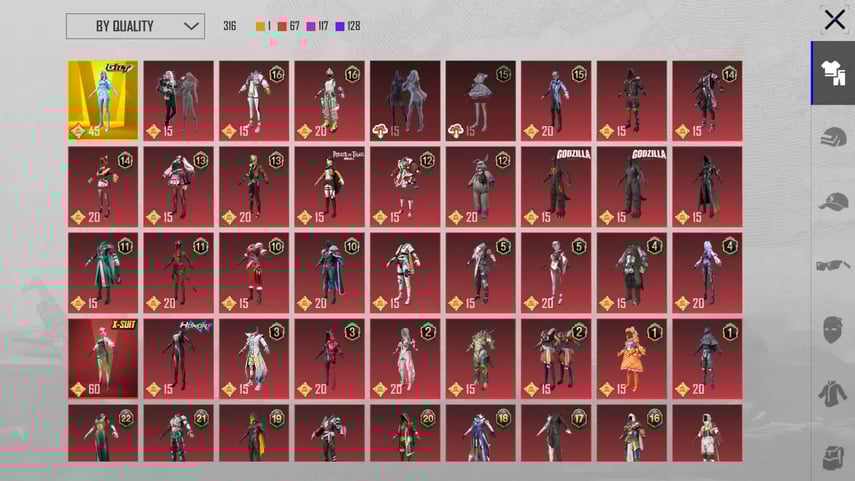
Task: Select the sunglasses category icon
Action: [832, 266]
